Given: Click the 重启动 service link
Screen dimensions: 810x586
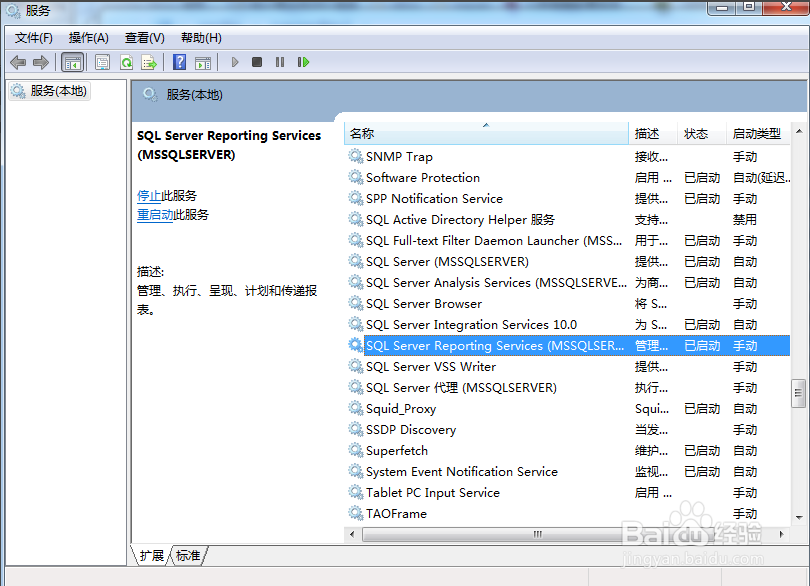Looking at the screenshot, I should coord(155,215).
